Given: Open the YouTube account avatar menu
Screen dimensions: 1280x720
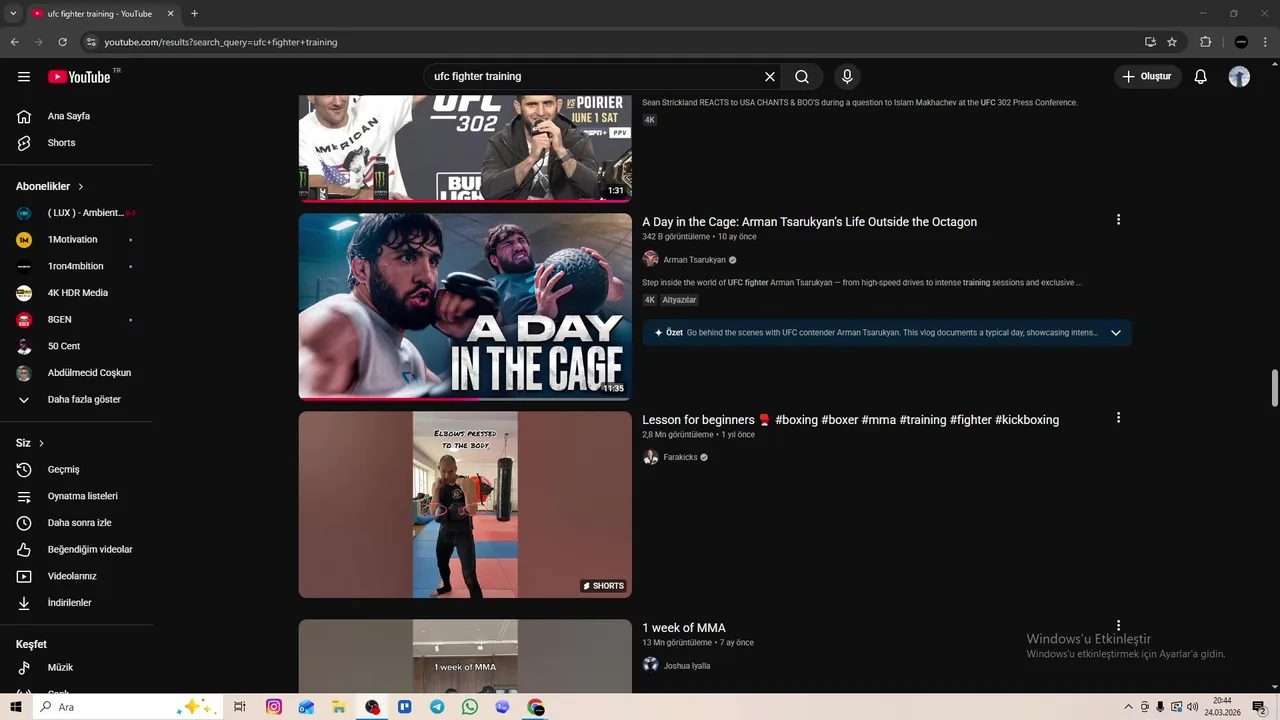Looking at the screenshot, I should 1239,77.
